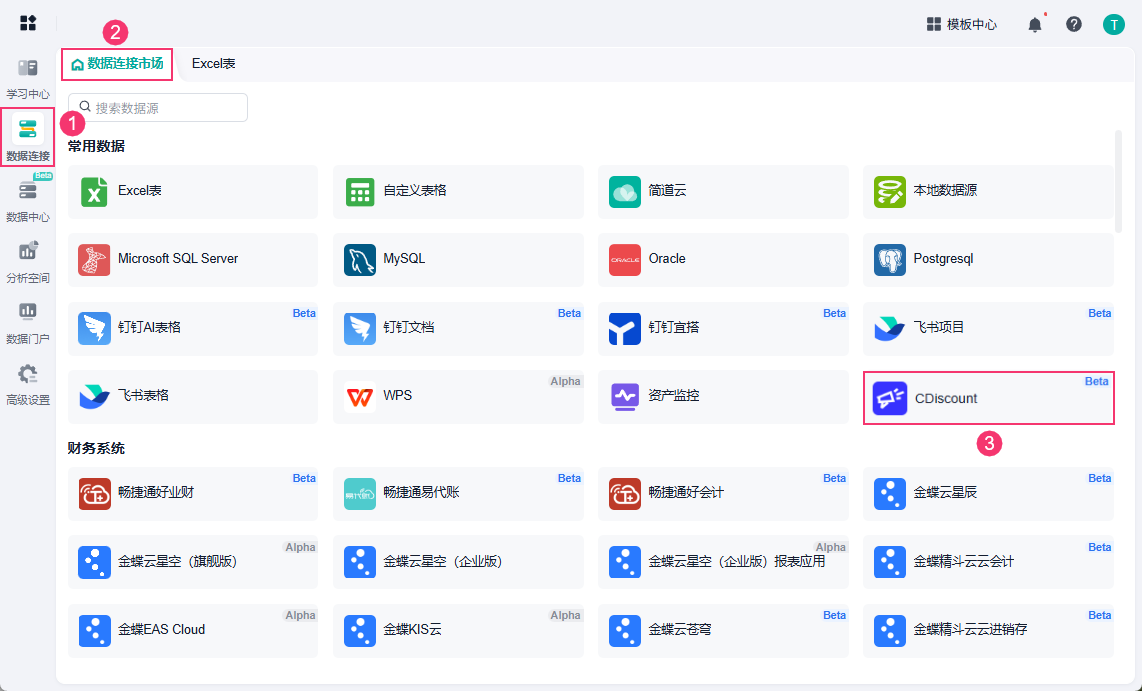This screenshot has width=1142, height=691.
Task: Select the 自定义表格 data source
Action: [458, 191]
